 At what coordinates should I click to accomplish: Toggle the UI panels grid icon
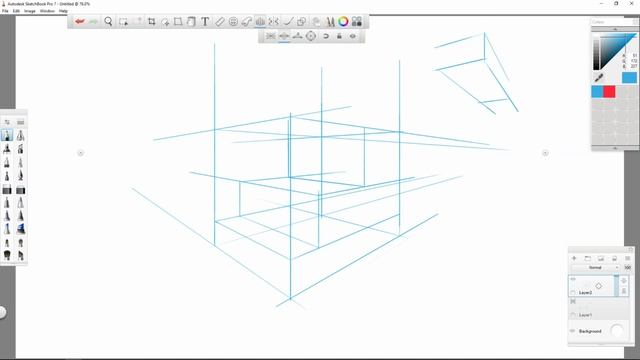(357, 22)
